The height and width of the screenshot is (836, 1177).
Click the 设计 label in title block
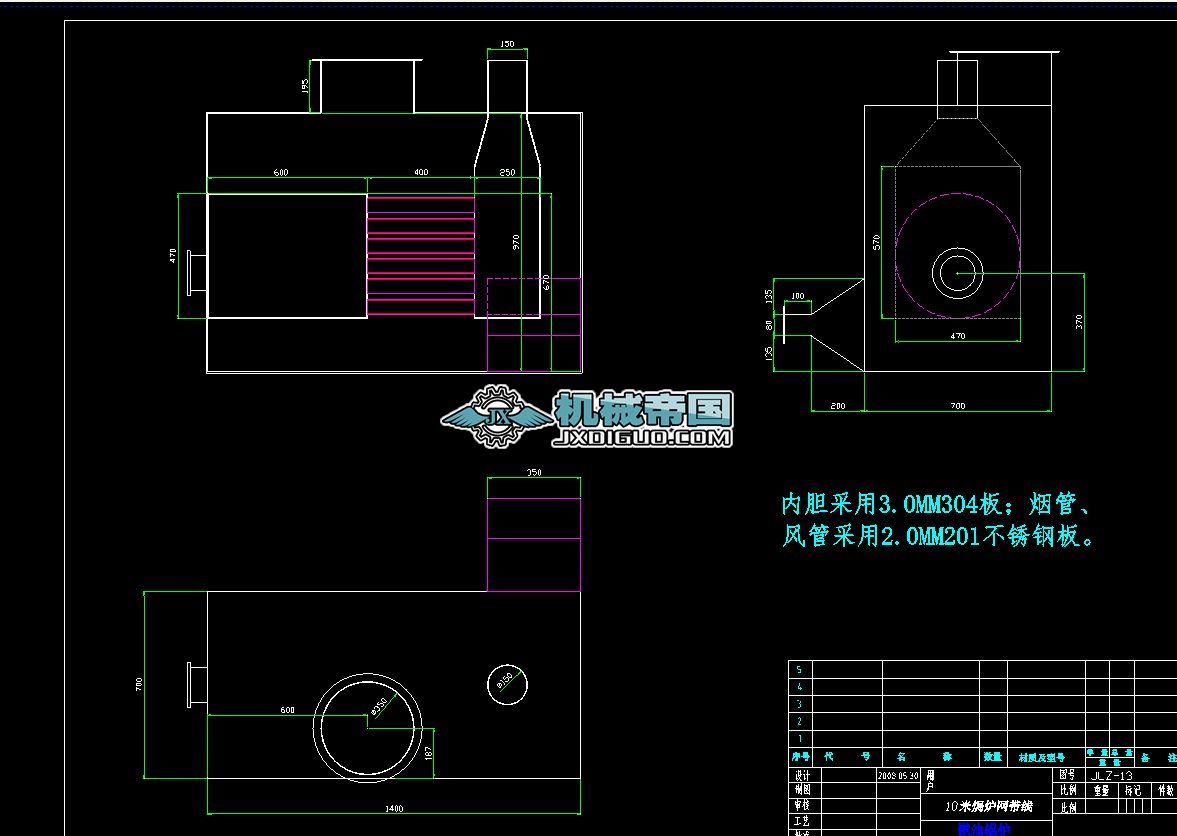point(802,775)
